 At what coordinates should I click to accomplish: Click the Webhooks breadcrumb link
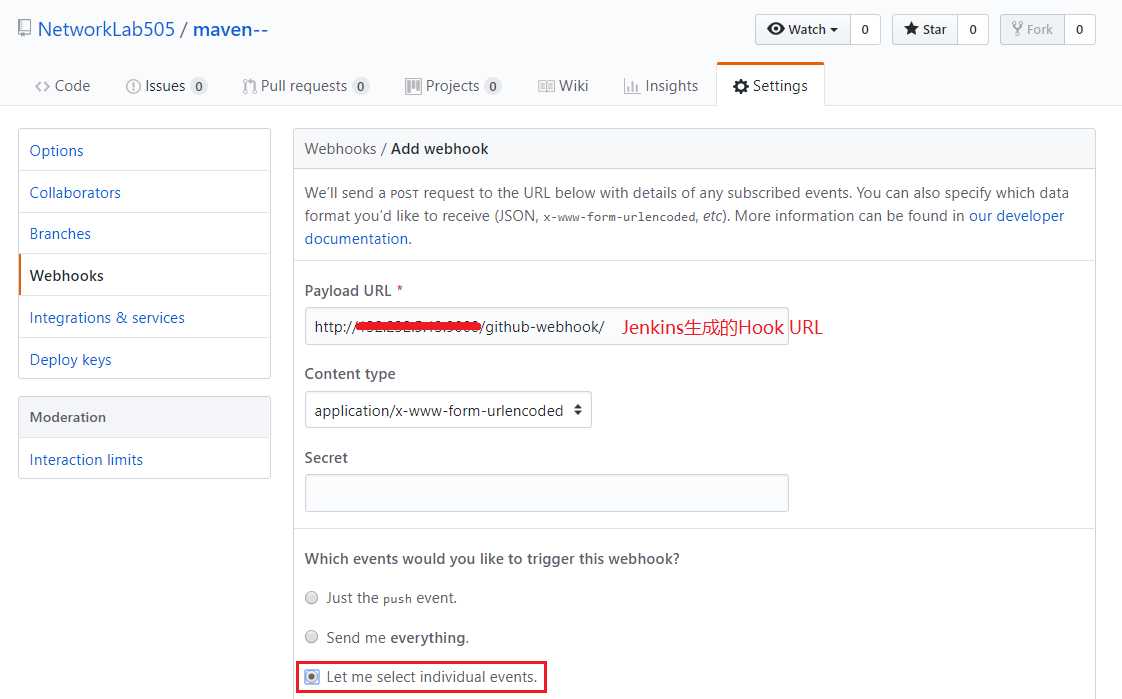click(340, 149)
